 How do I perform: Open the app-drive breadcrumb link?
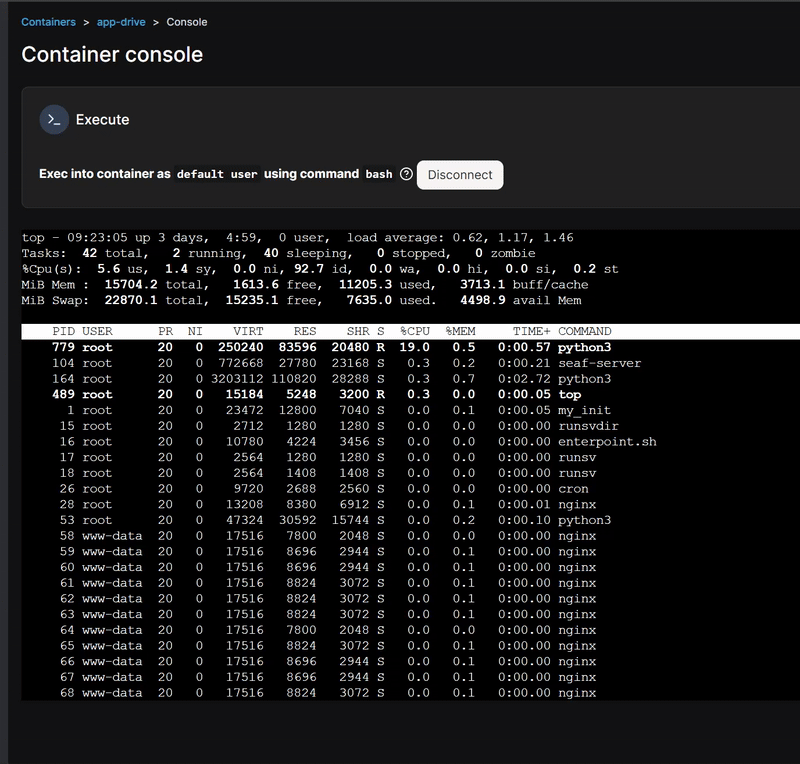coord(121,22)
